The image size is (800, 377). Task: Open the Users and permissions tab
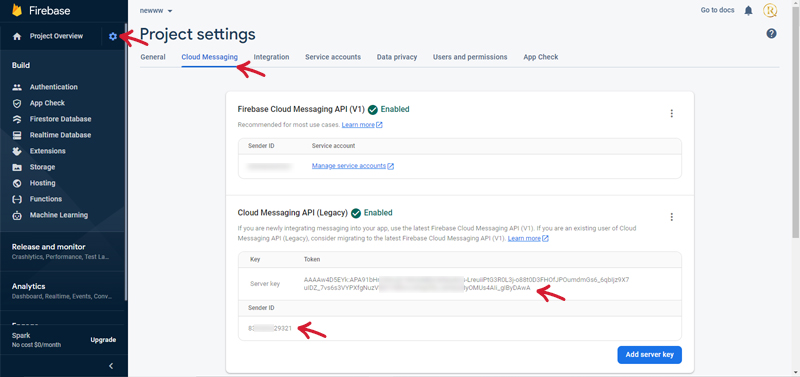(470, 57)
